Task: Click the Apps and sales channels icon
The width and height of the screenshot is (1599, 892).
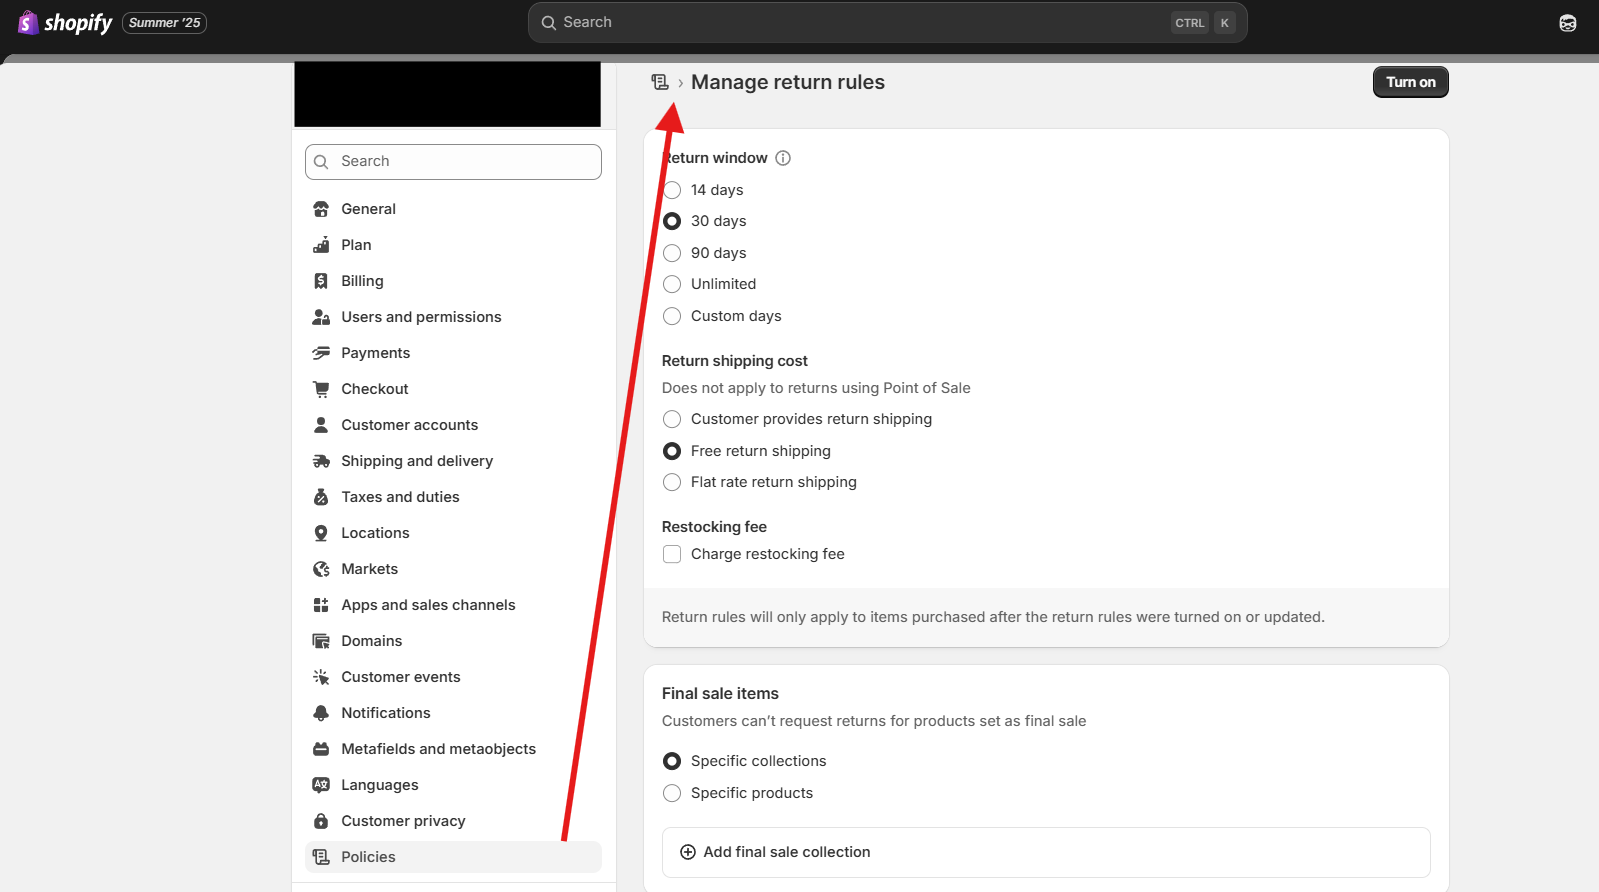Action: point(321,605)
